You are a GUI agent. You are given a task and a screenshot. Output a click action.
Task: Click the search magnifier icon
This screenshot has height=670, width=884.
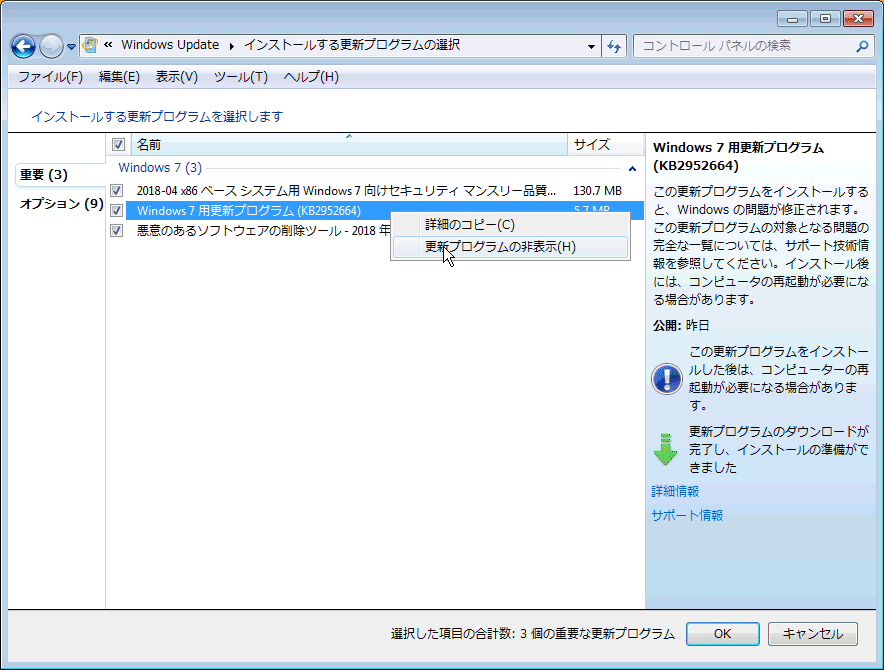(x=862, y=46)
